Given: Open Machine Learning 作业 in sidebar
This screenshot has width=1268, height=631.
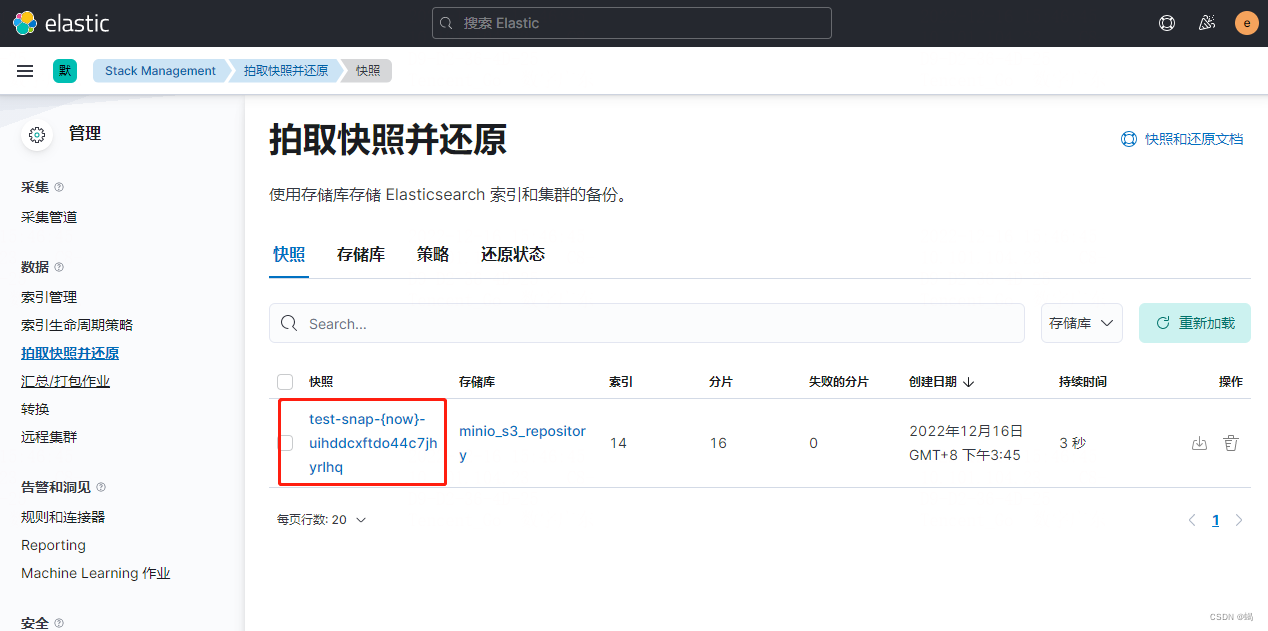Looking at the screenshot, I should pyautogui.click(x=96, y=573).
